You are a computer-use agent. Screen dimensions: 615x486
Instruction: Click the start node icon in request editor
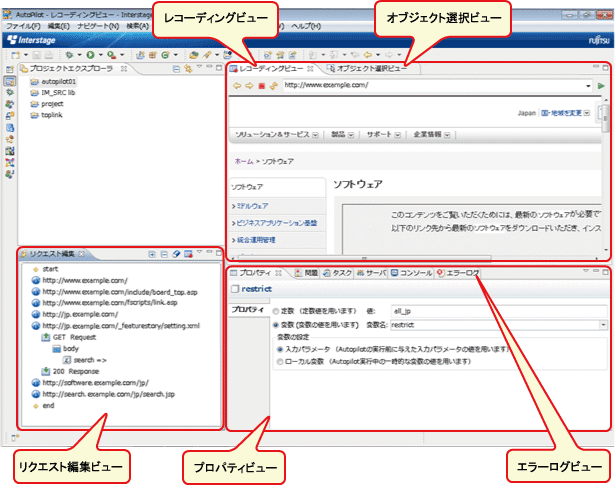tap(35, 269)
